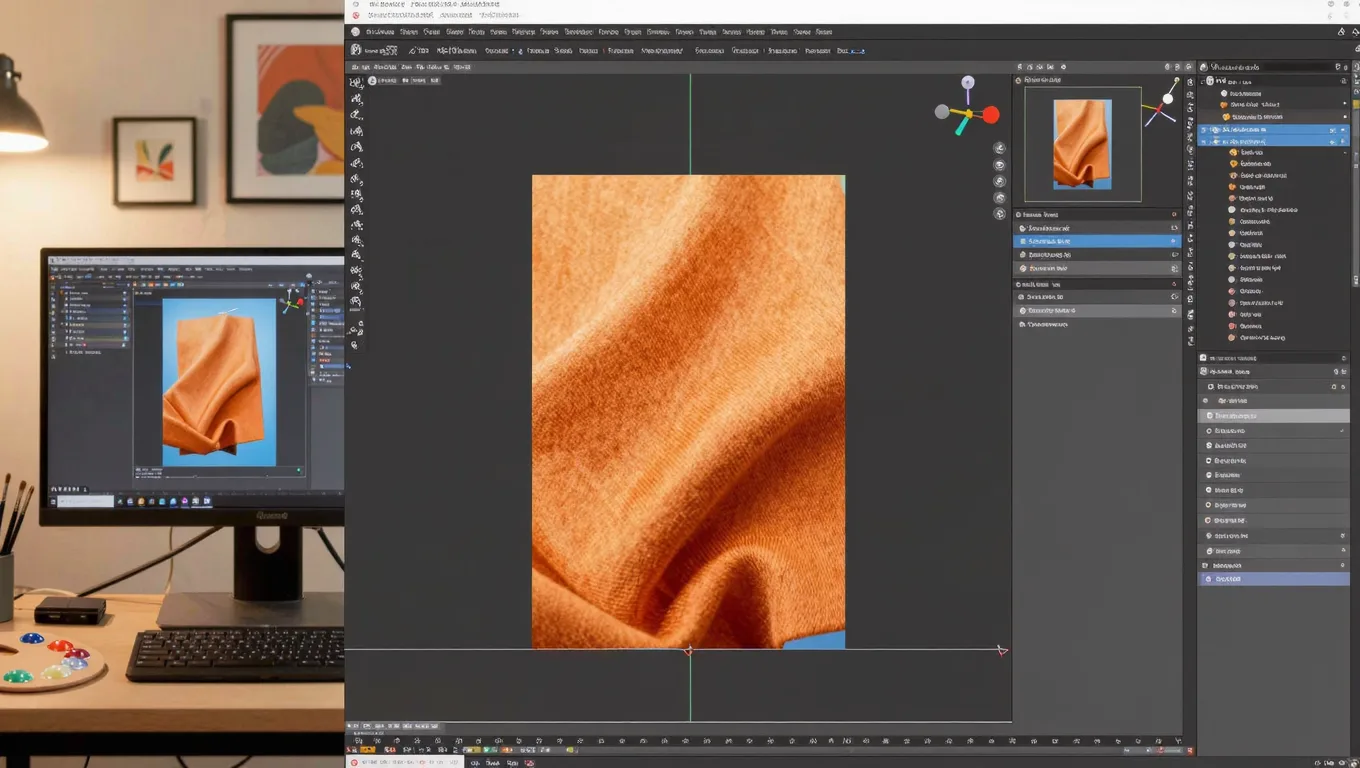The height and width of the screenshot is (768, 1360).
Task: Click the red circular icon in the bottom-left status bar
Action: [355, 762]
